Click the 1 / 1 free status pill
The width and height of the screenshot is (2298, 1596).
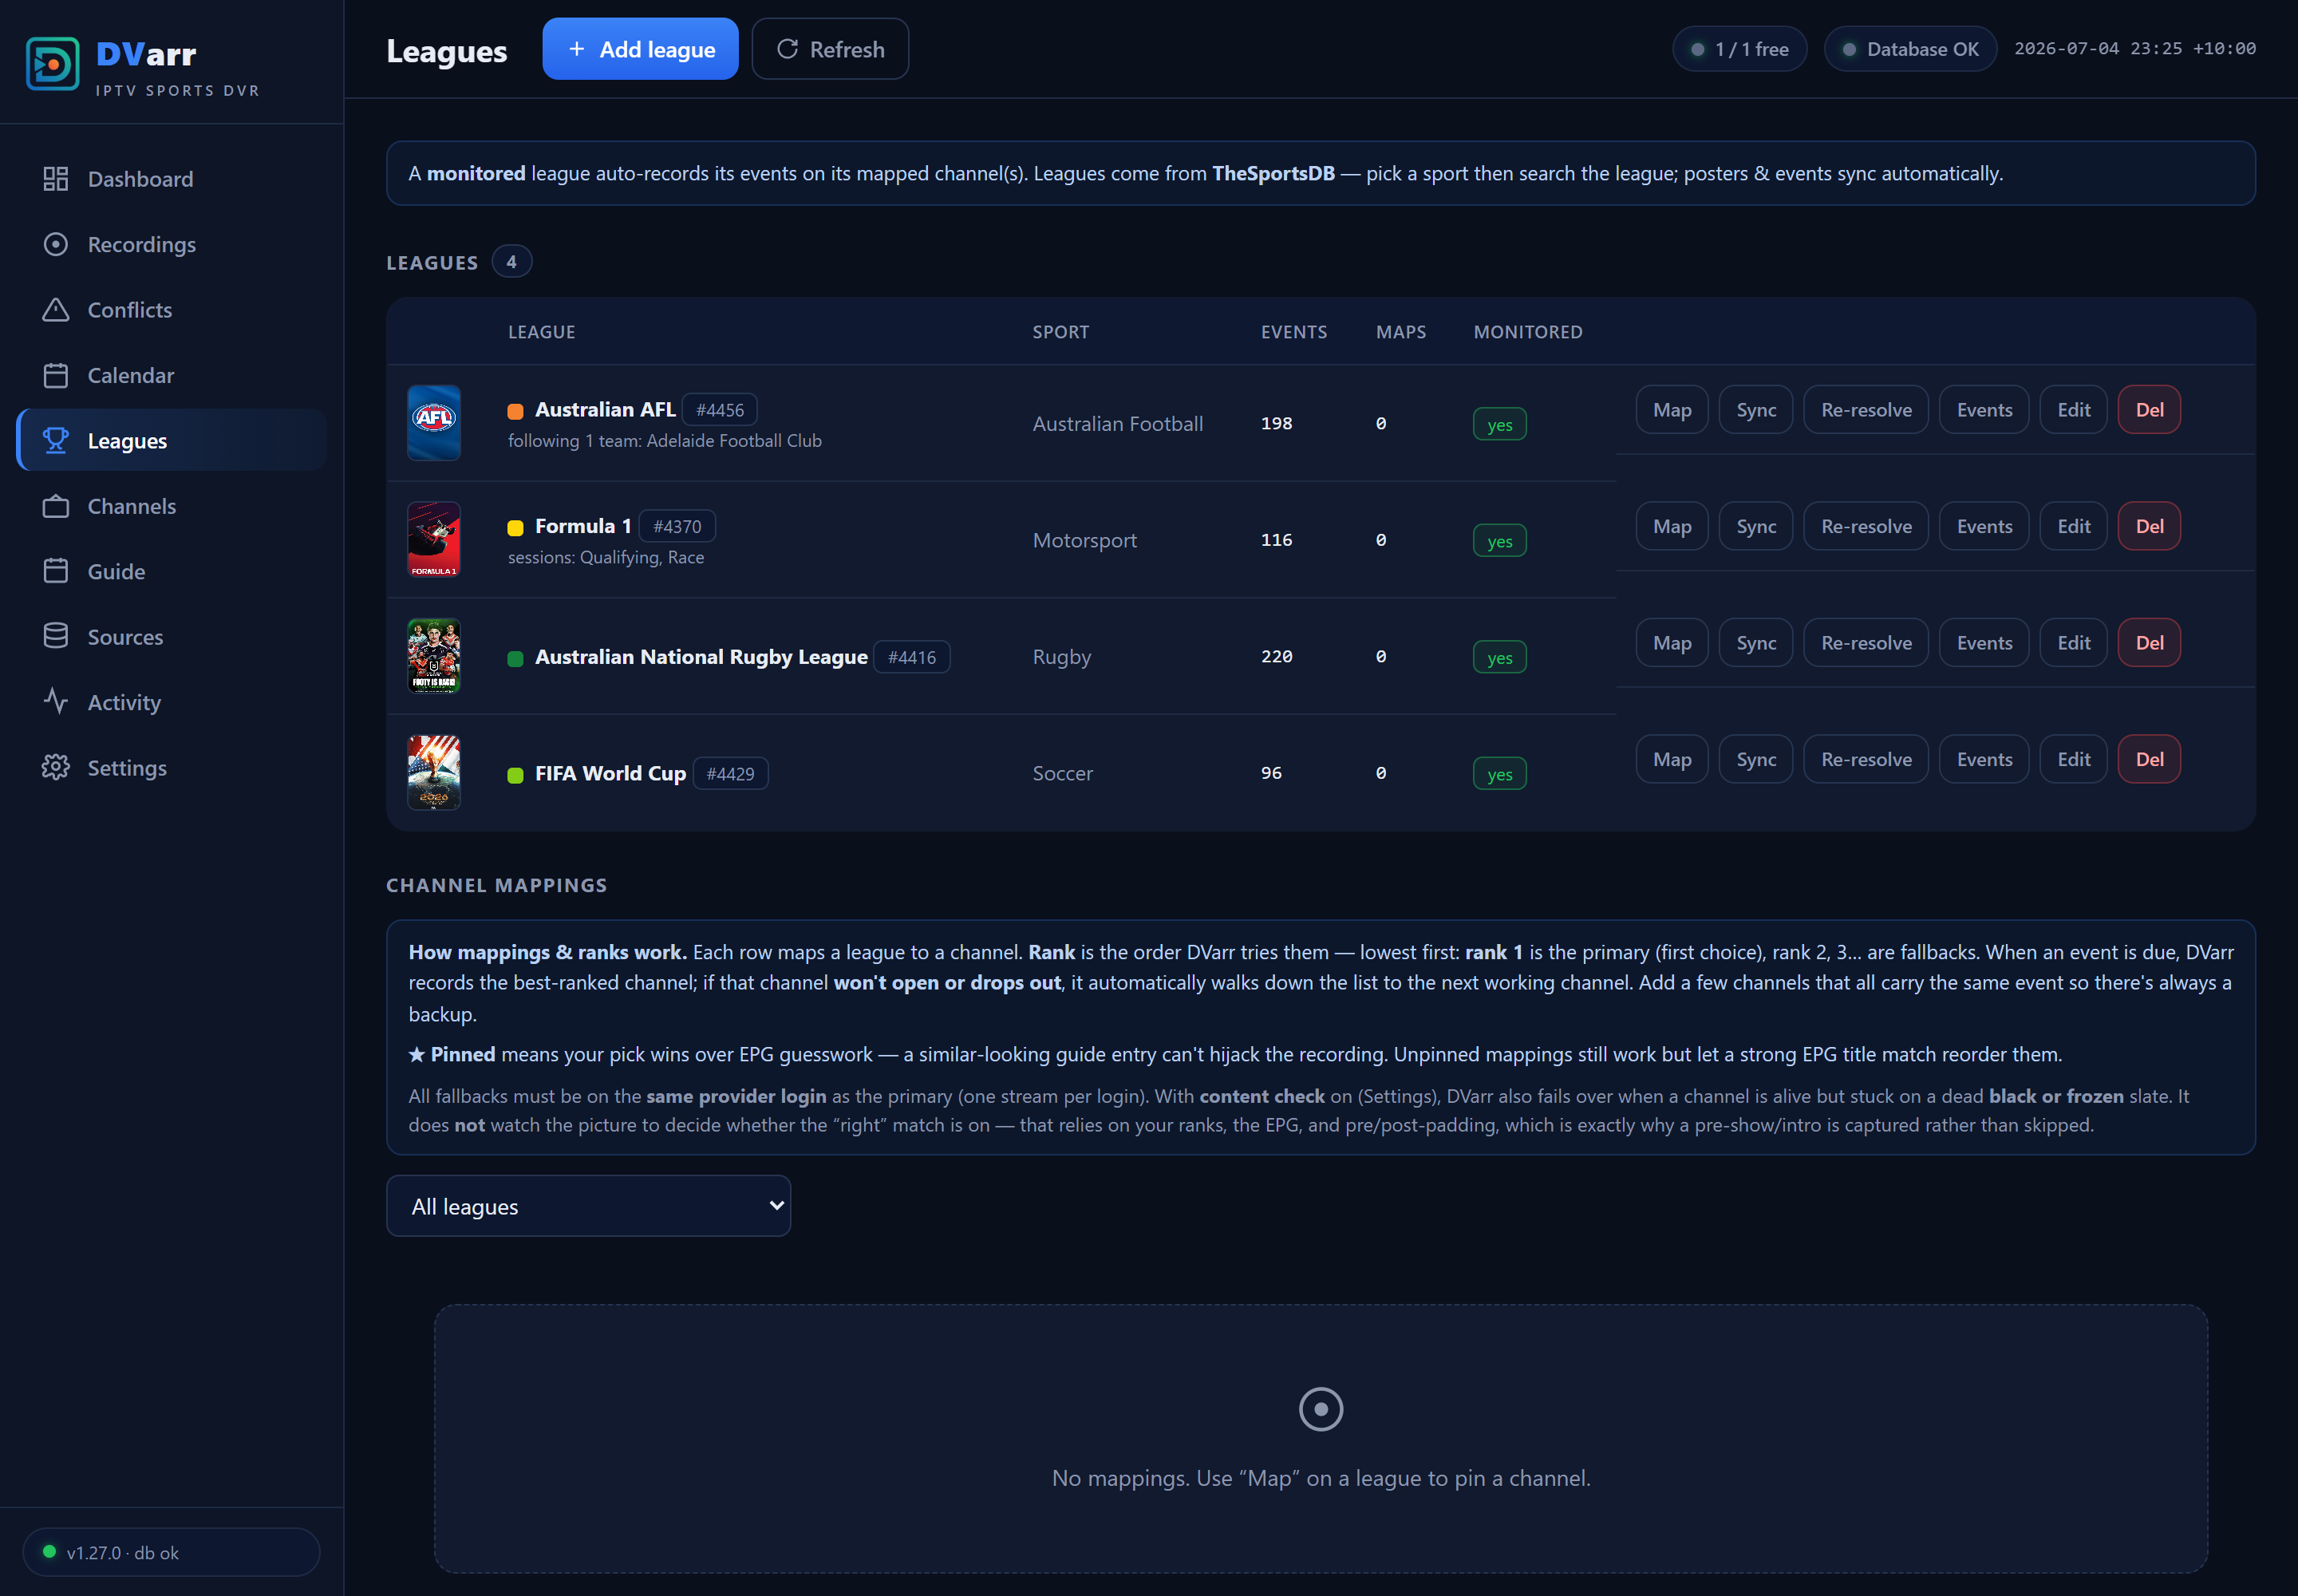click(x=1739, y=49)
